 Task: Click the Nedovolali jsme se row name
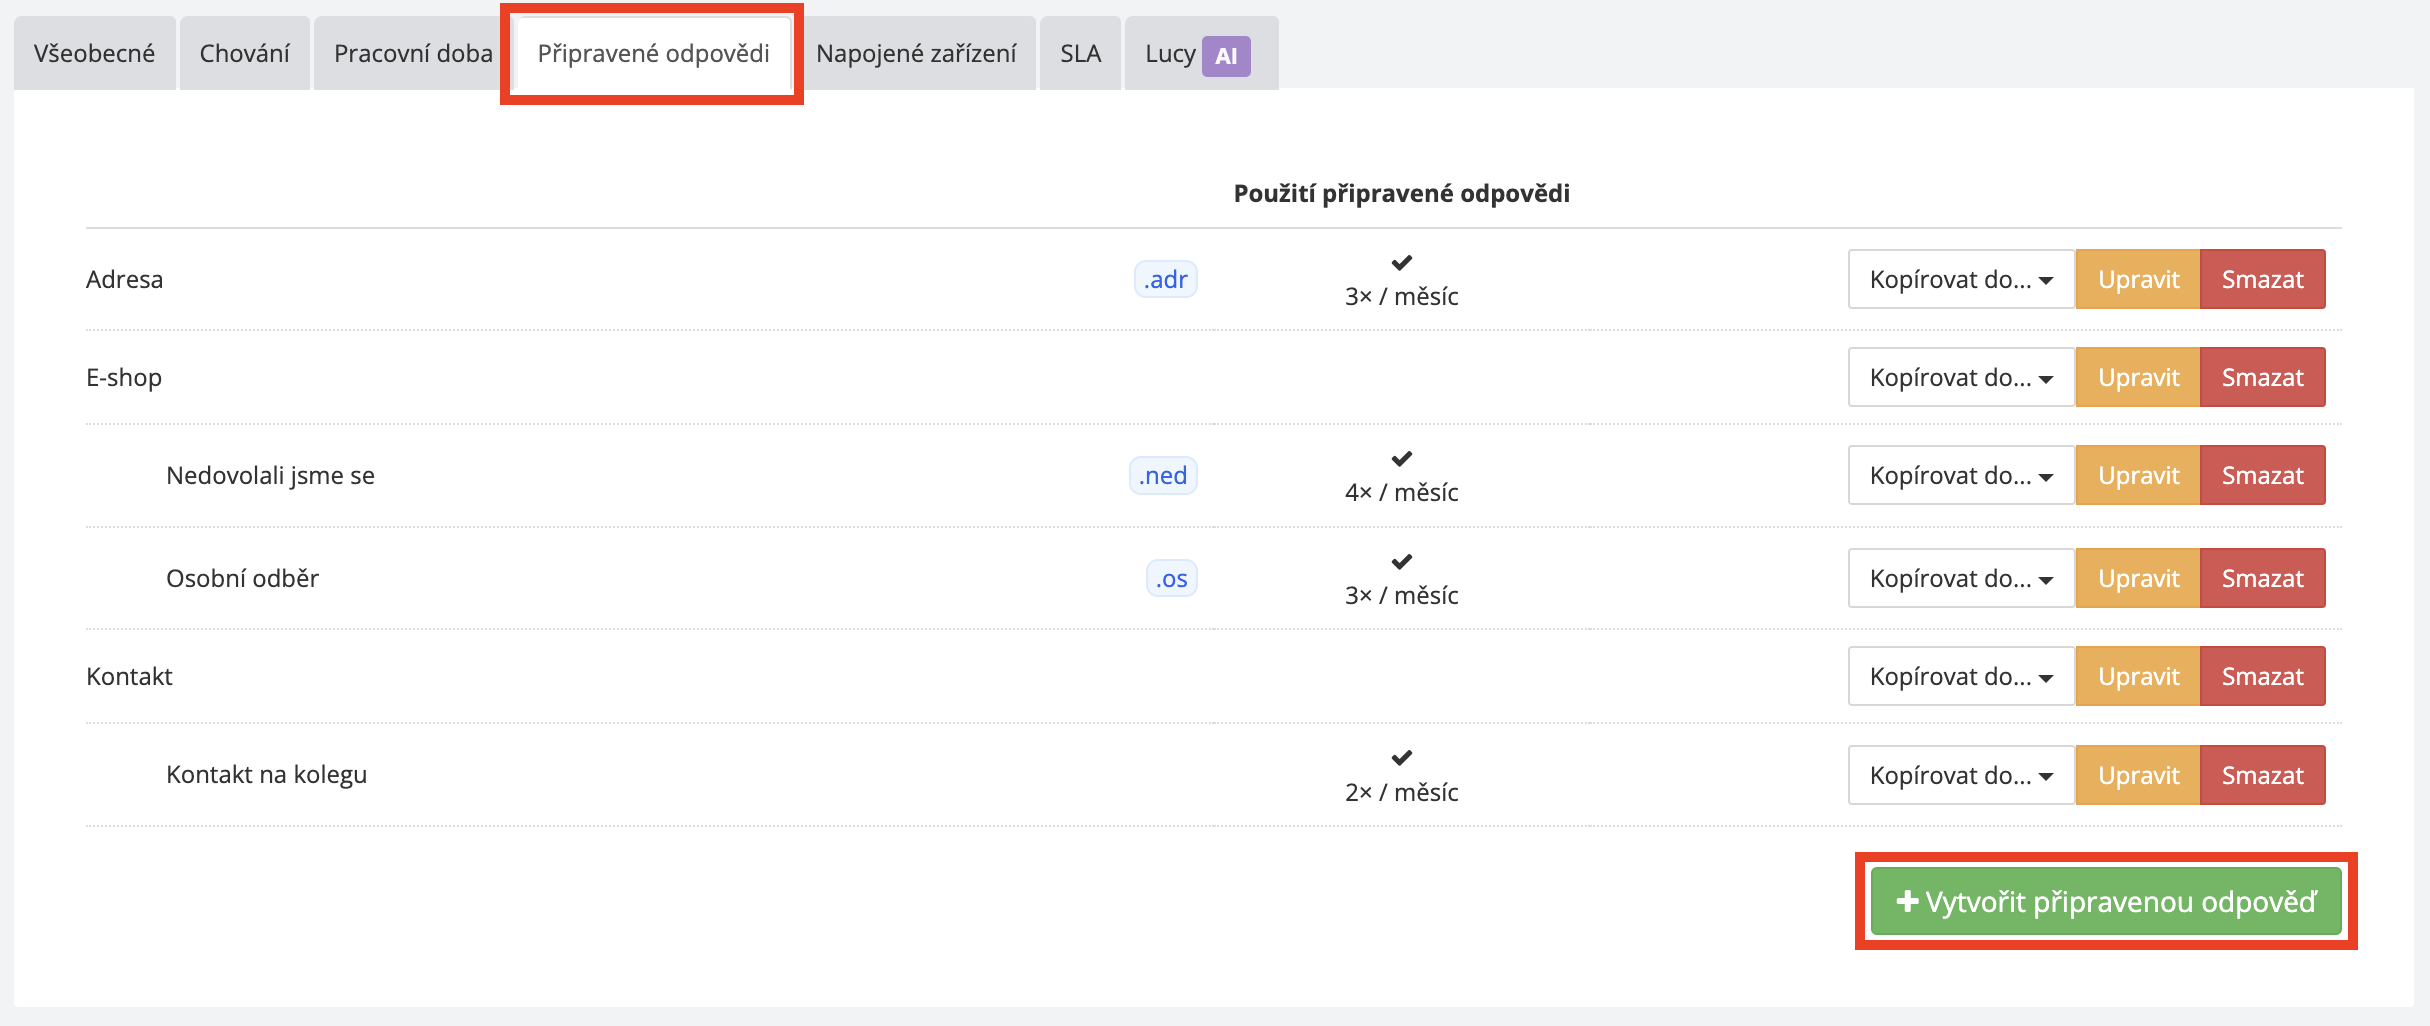point(270,475)
